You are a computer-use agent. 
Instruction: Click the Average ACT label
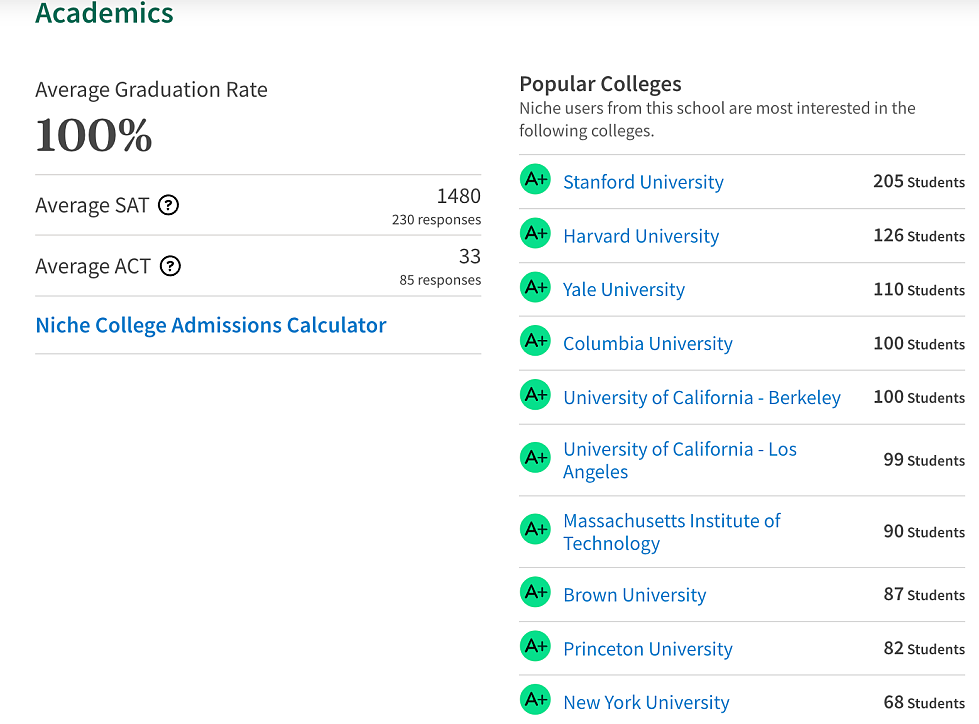tap(93, 267)
